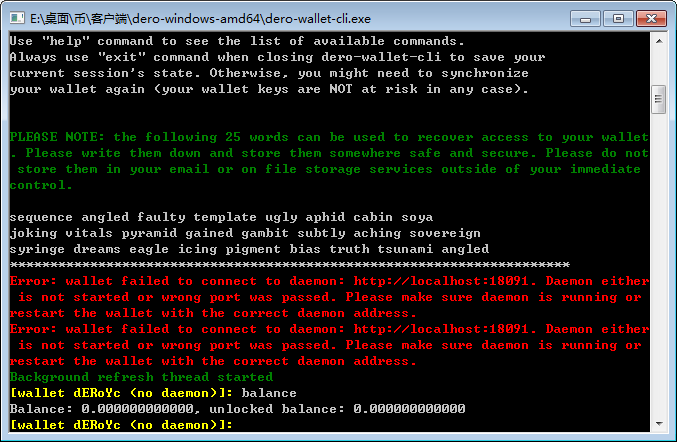
Task: Click the scrollbar track above the thumb
Action: (x=659, y=67)
